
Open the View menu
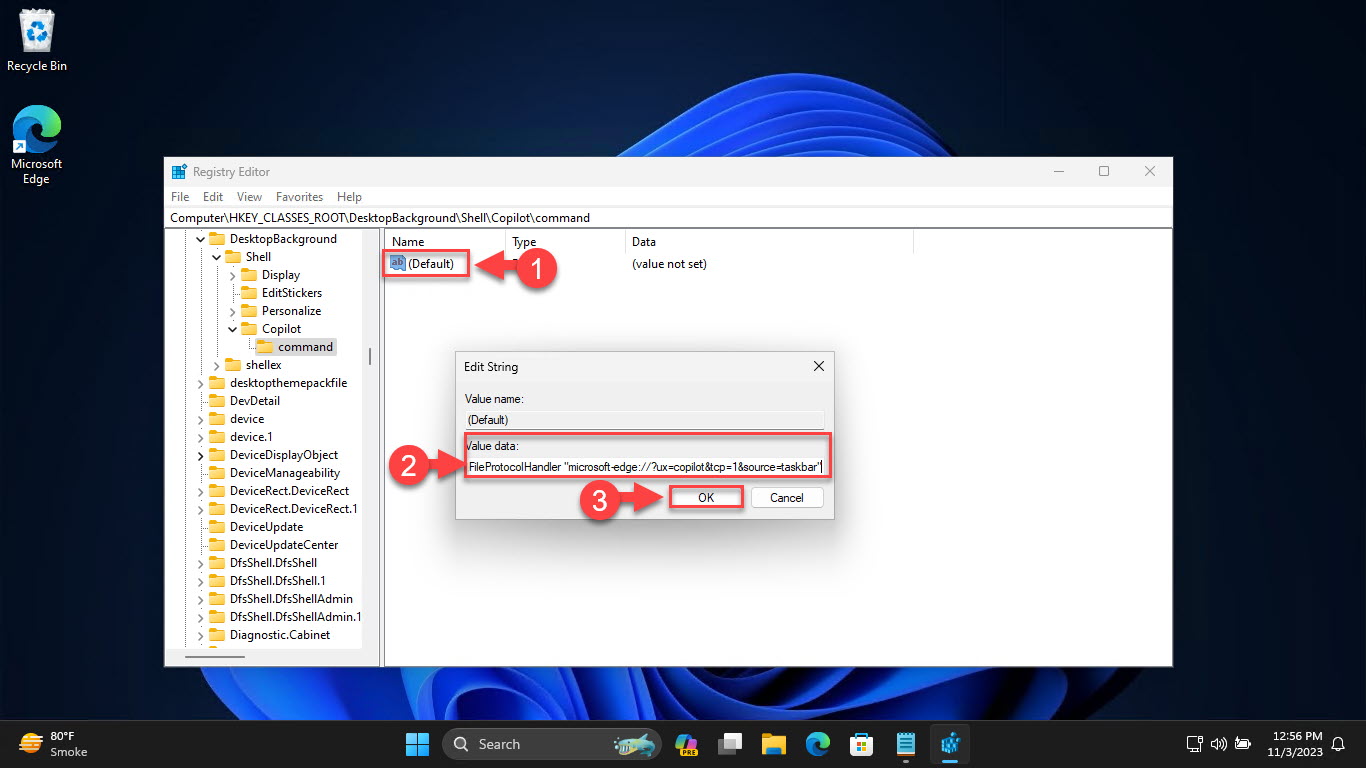click(249, 197)
